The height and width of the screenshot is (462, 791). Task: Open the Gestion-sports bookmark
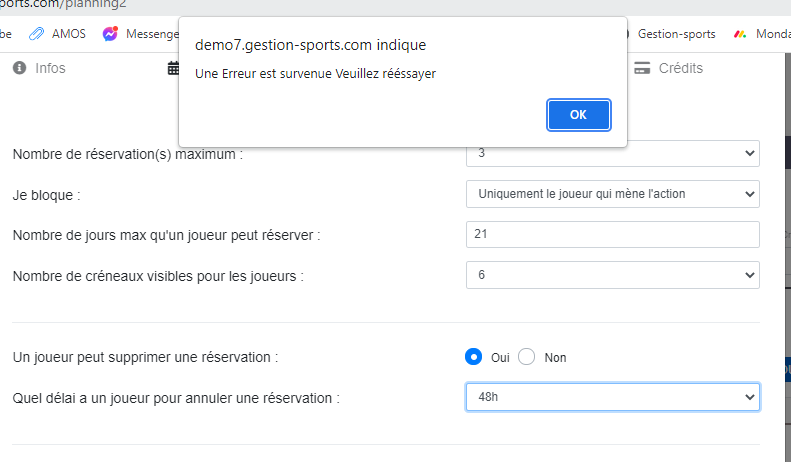676,33
